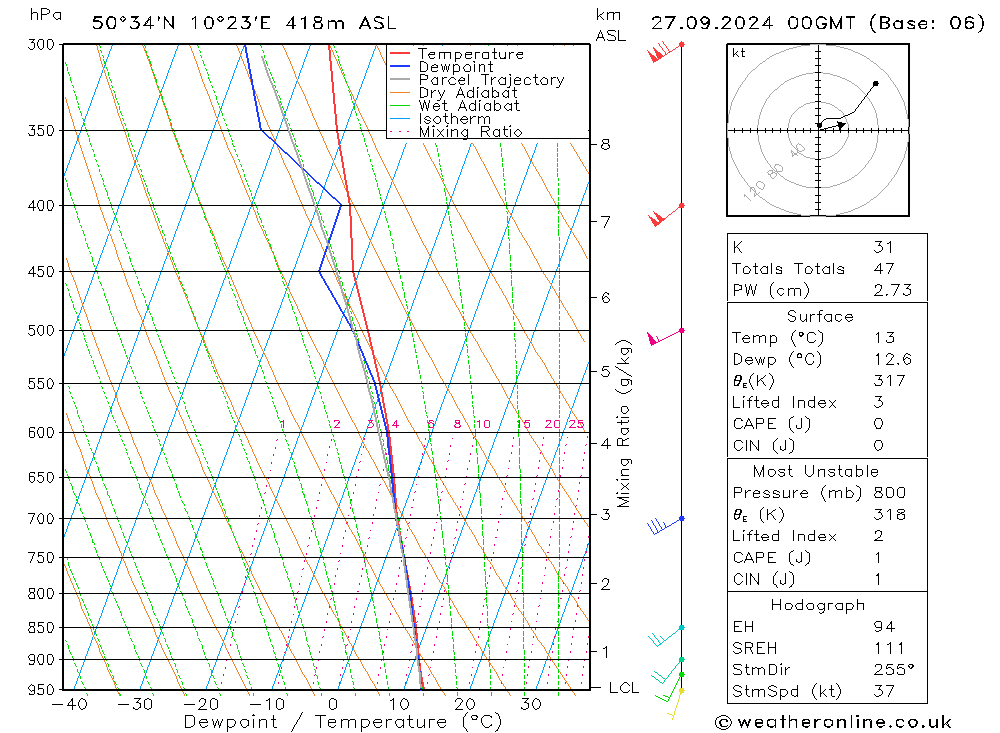This screenshot has height=733, width=1000.
Task: Click the 0 temperature axis label
Action: [333, 704]
